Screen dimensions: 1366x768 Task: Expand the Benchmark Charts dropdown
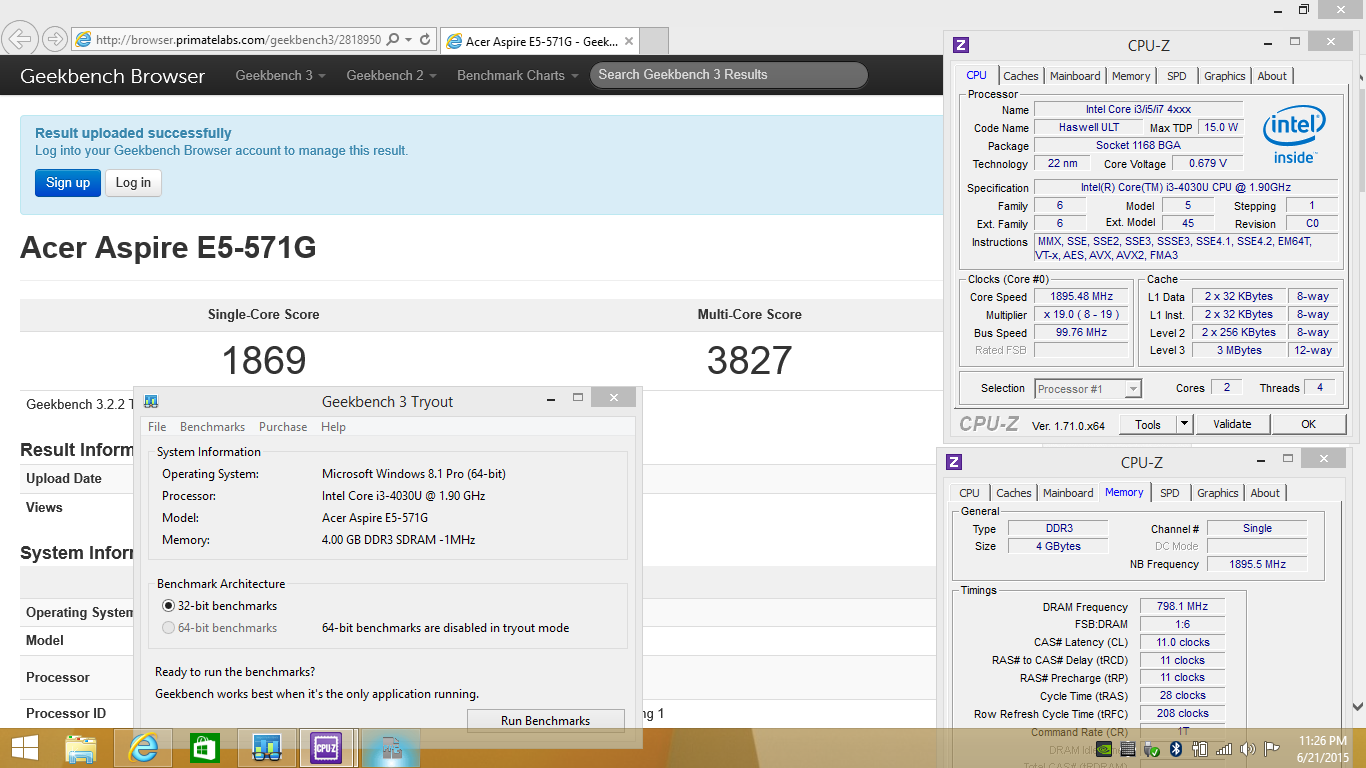point(517,75)
